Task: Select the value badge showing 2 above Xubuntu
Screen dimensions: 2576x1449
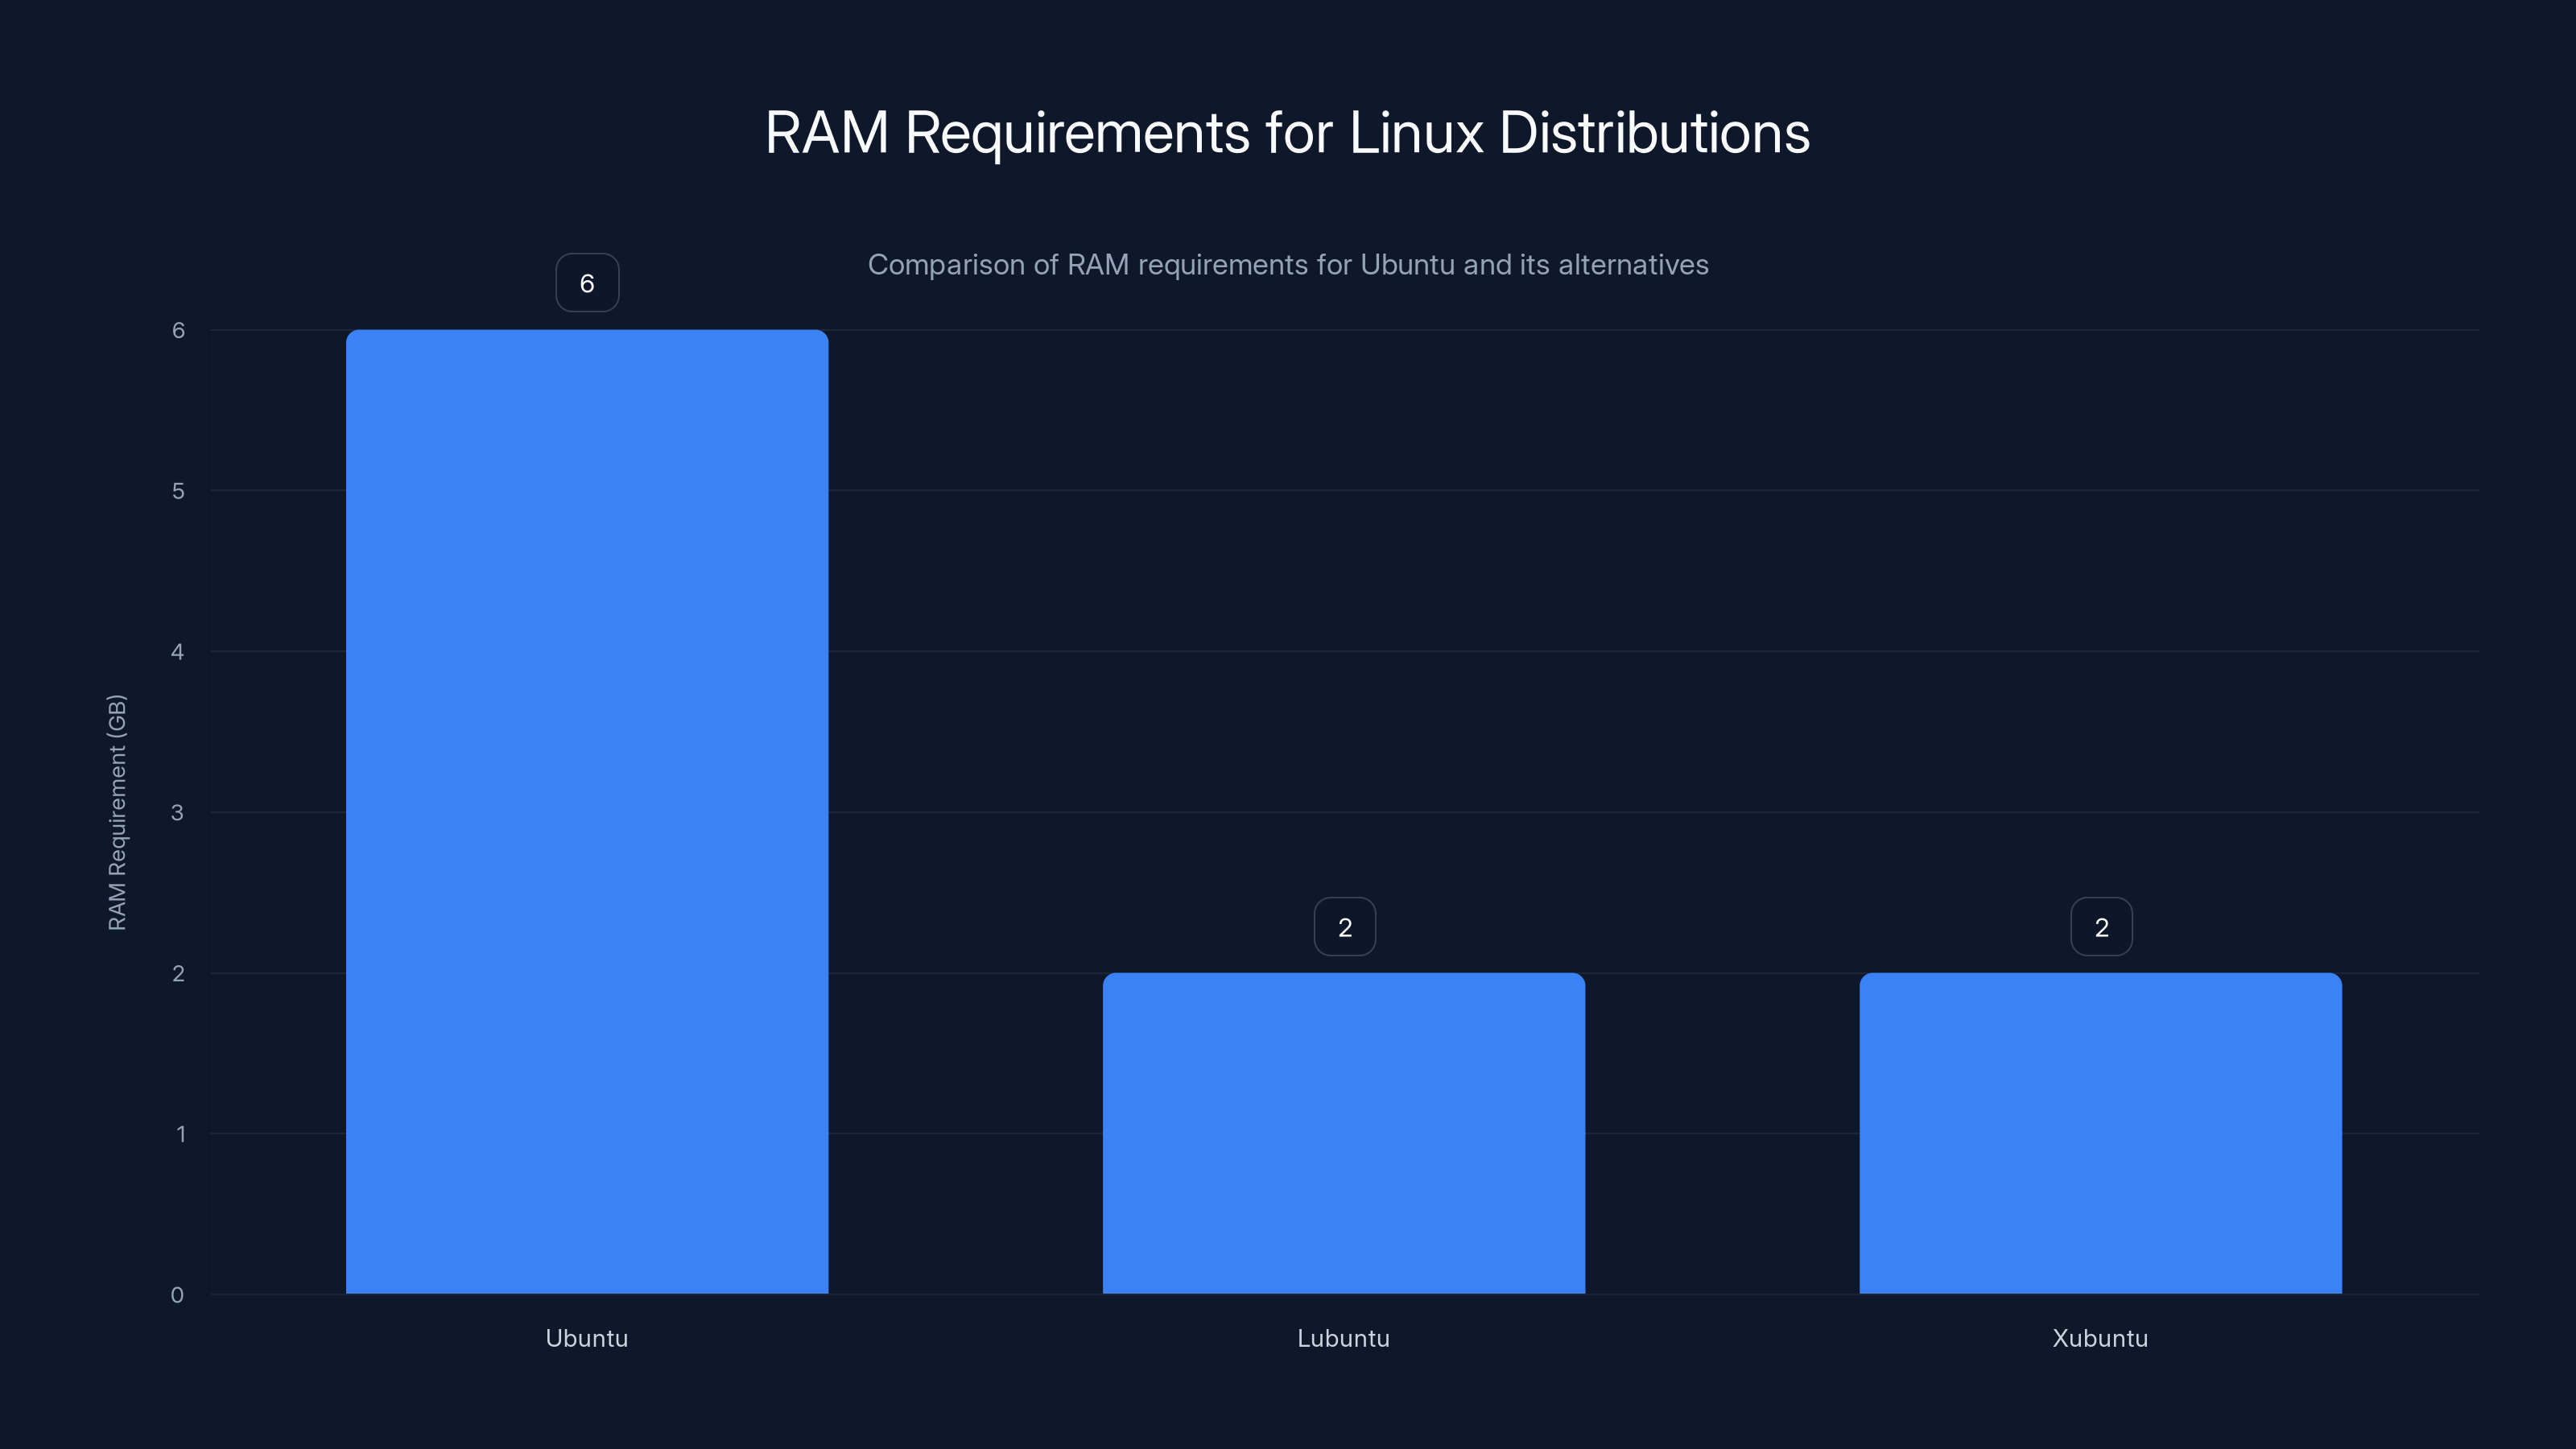Action: click(x=2100, y=926)
